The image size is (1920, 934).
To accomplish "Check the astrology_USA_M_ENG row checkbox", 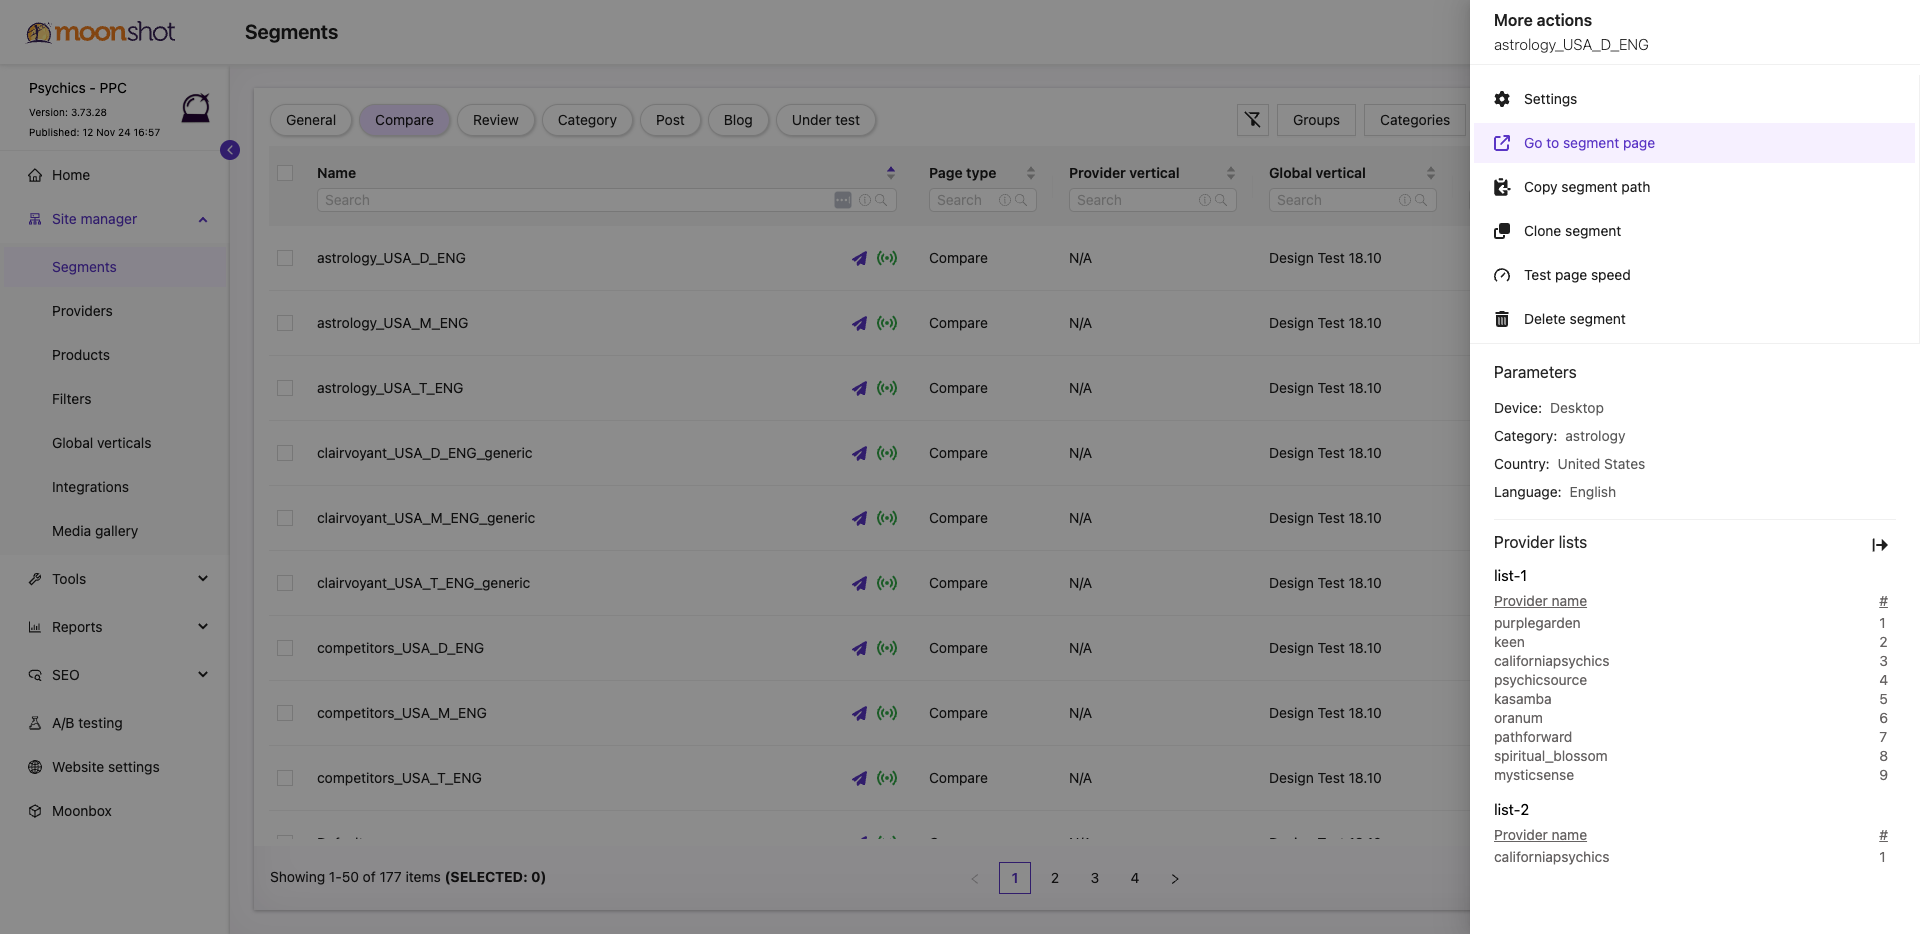I will tap(285, 323).
